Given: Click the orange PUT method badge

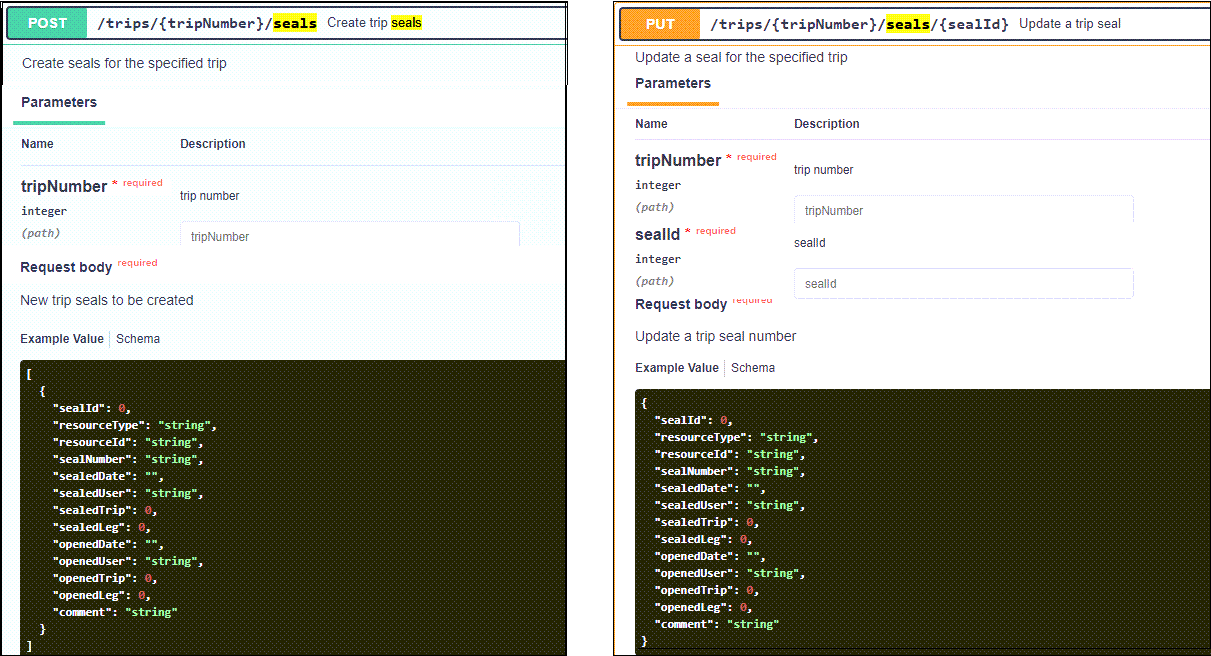Looking at the screenshot, I should [660, 24].
